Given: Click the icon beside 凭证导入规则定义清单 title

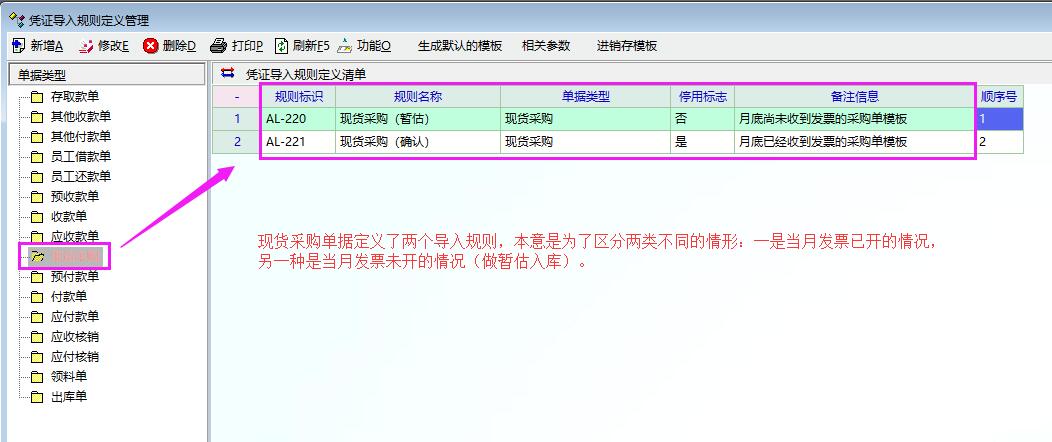Looking at the screenshot, I should pos(228,73).
